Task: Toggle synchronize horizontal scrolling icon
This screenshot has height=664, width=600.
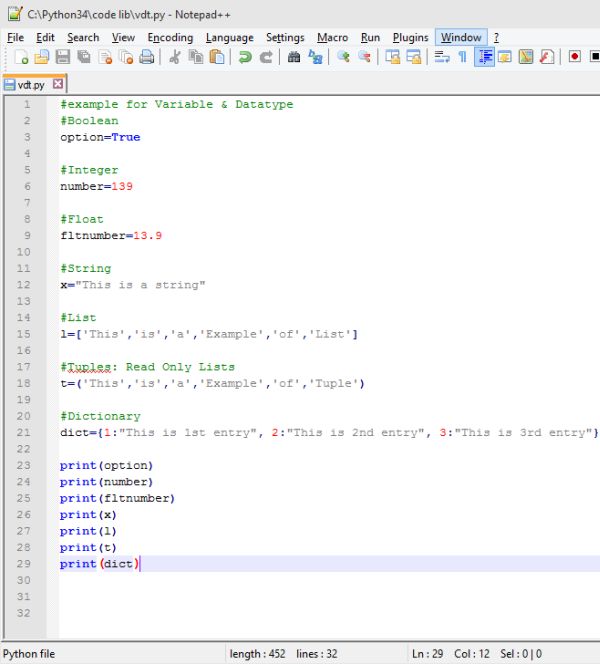Action: click(413, 56)
